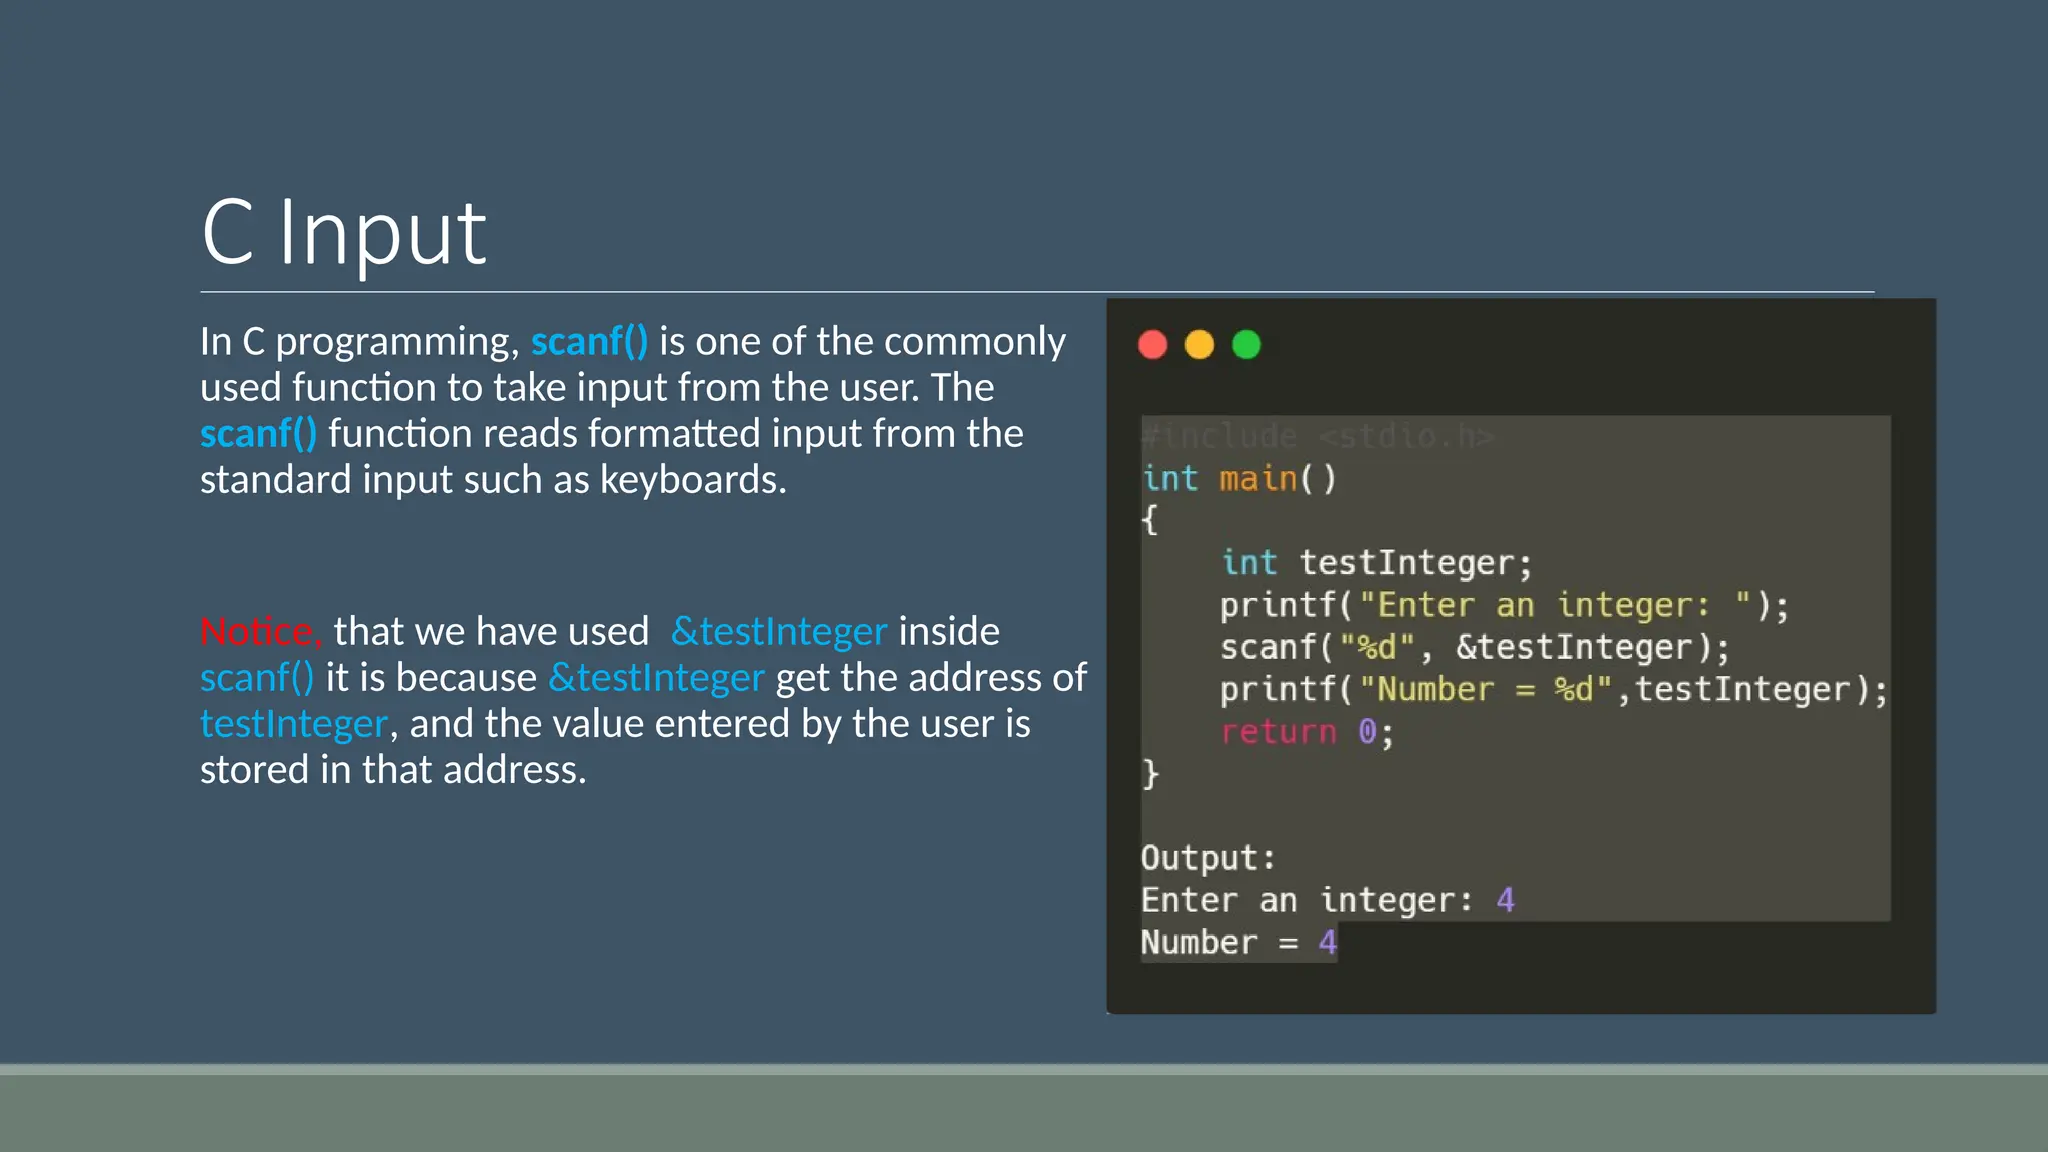Click 'Enter an integer: 4' output line
The width and height of the screenshot is (2048, 1152).
pyautogui.click(x=1328, y=900)
